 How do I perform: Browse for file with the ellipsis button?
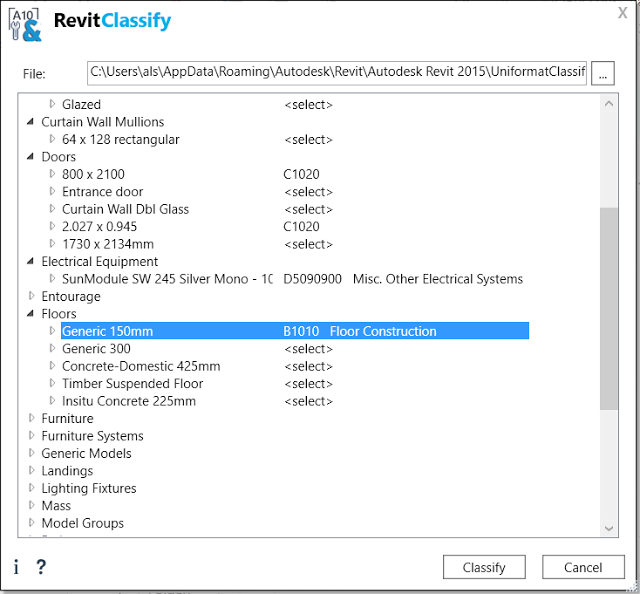coord(602,73)
